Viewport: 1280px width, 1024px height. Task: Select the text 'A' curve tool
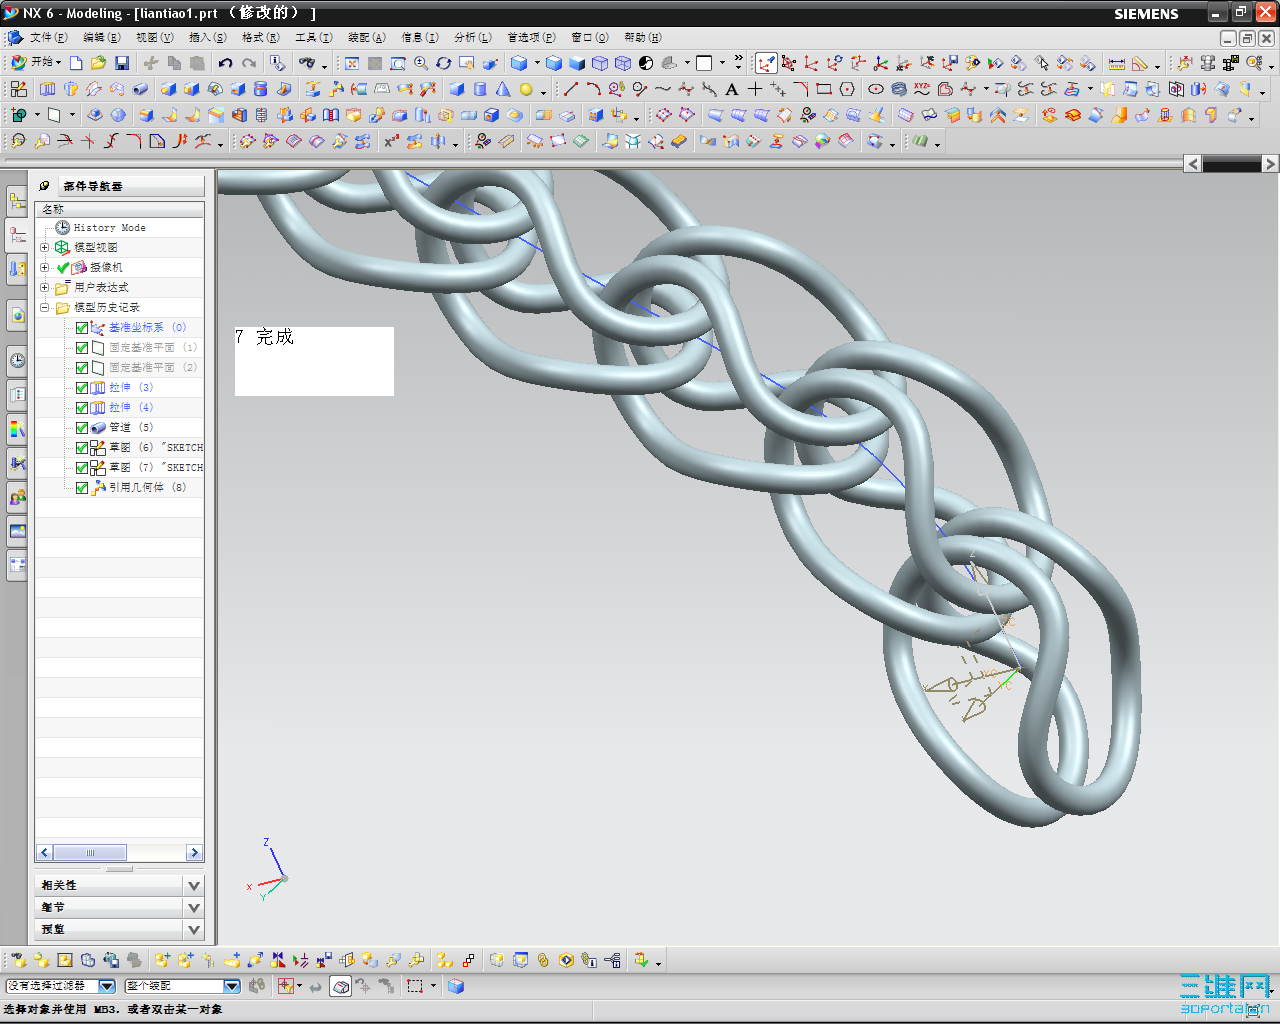click(732, 89)
